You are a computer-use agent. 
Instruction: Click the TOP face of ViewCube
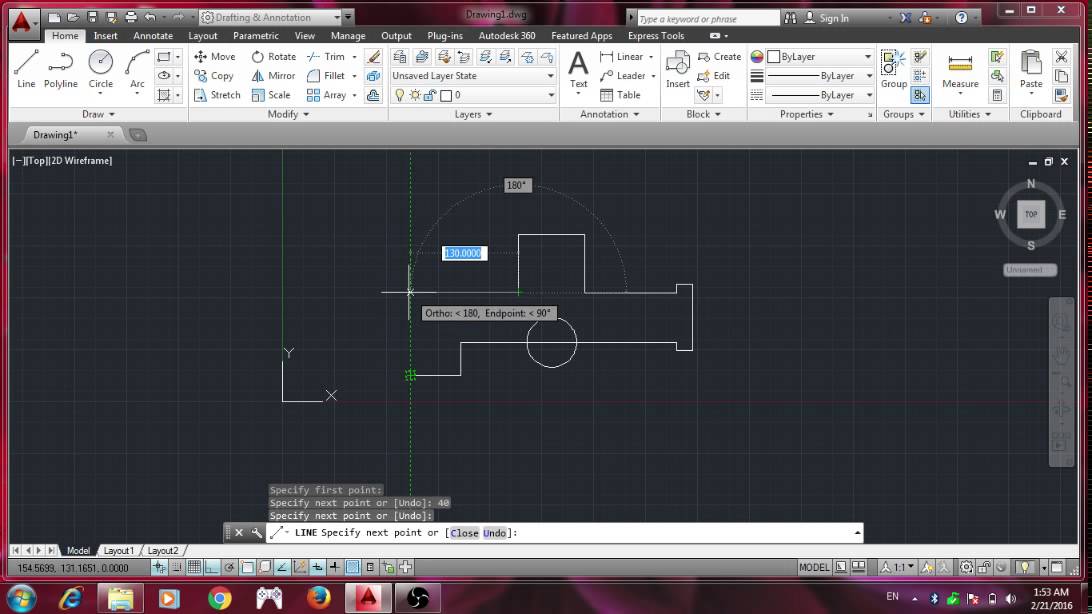(1031, 214)
